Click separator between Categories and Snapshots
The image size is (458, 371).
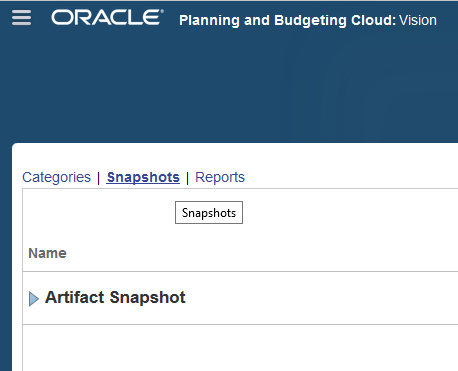point(99,178)
